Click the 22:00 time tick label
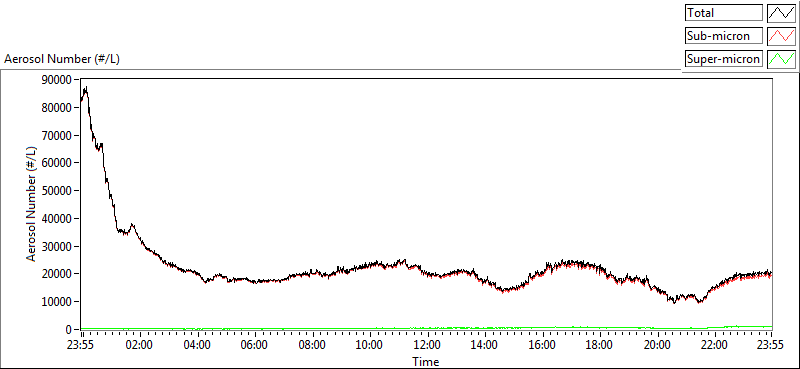This screenshot has width=800, height=369. click(715, 344)
